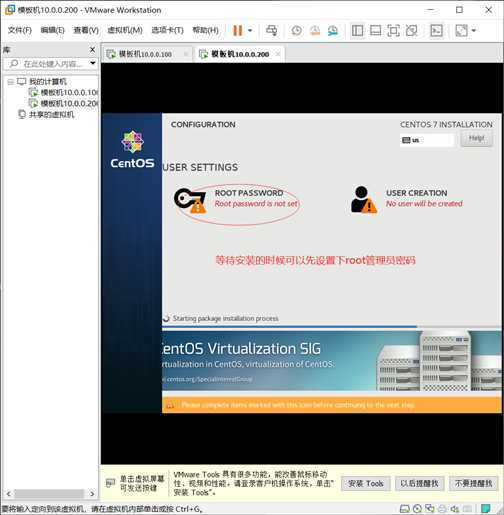Select the 模板机10.0.0.200 tab

[240, 54]
